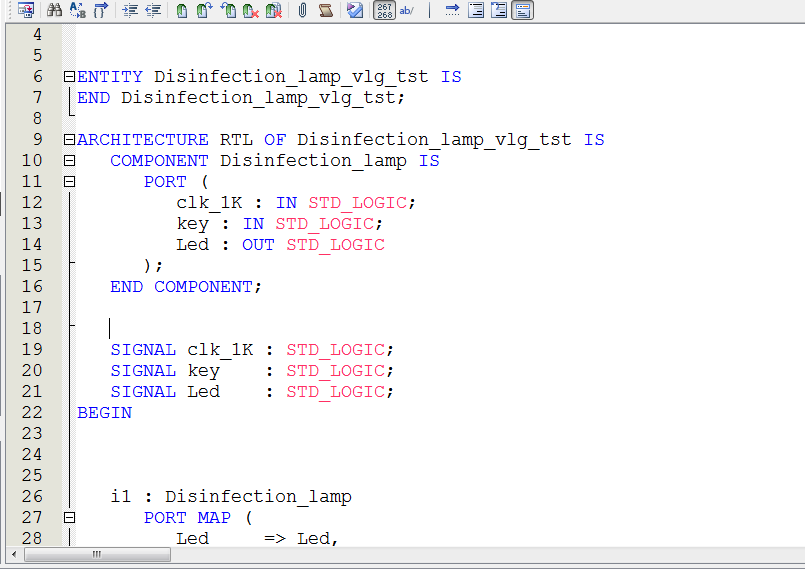Toggle the line numbers display (267/268 icon)
Image resolution: width=805 pixels, height=570 pixels.
[385, 10]
